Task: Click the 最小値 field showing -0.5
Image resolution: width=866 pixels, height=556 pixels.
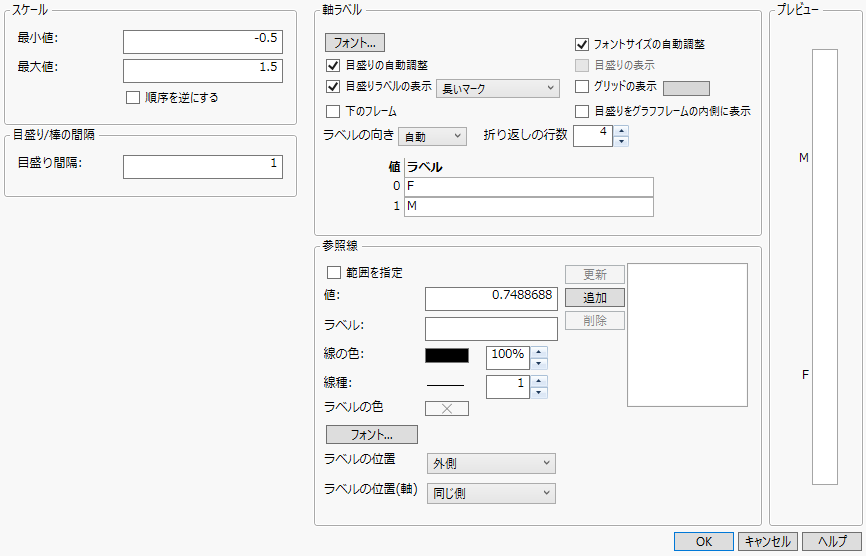Action: [x=203, y=42]
